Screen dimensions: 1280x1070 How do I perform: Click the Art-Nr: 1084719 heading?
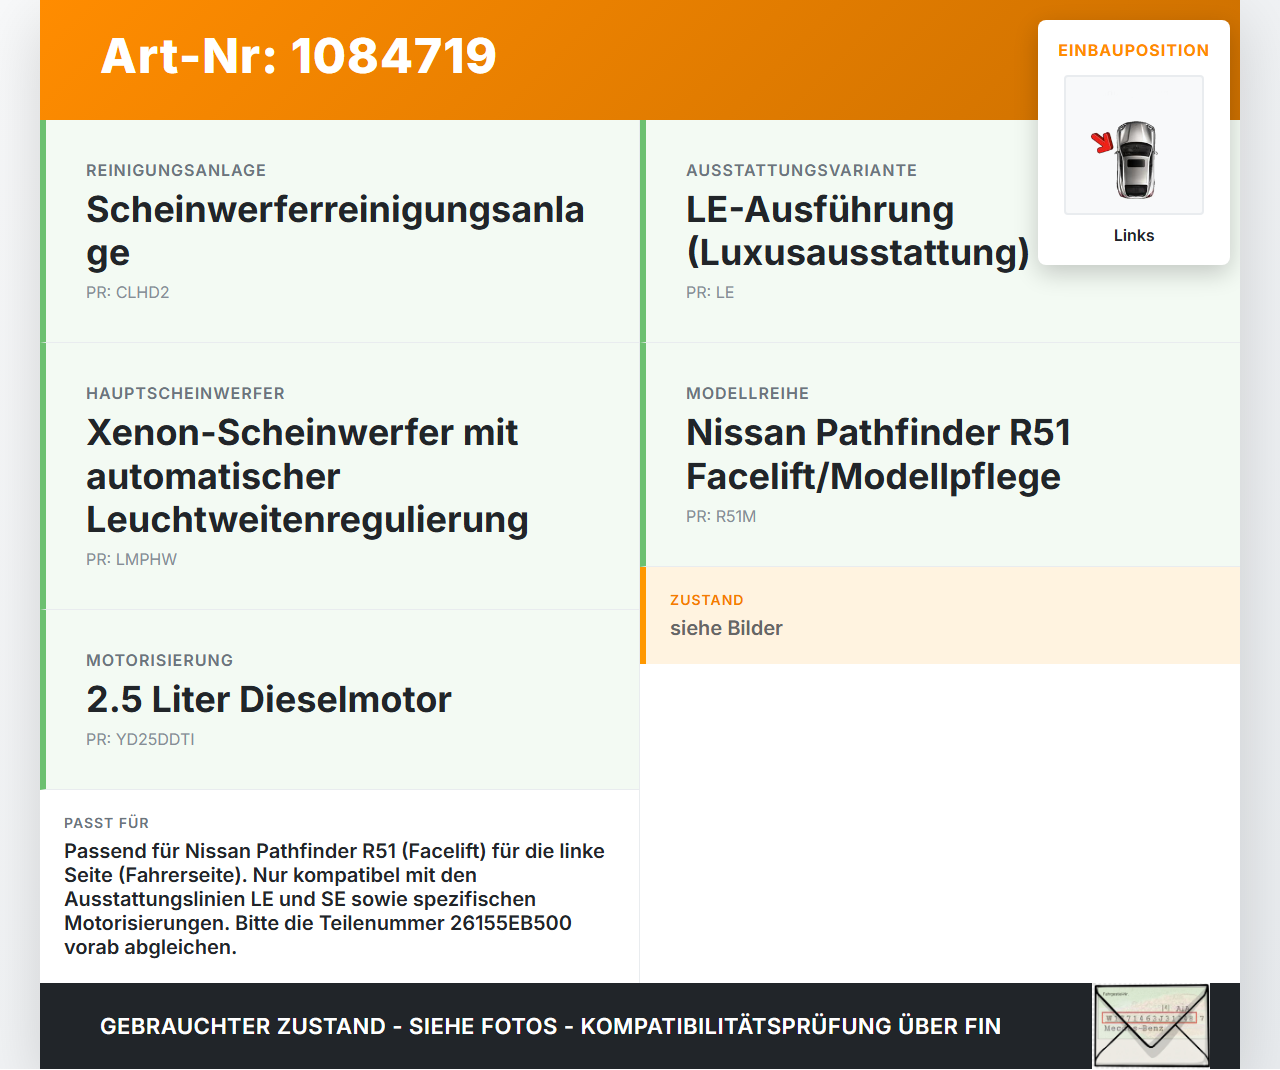pos(298,56)
